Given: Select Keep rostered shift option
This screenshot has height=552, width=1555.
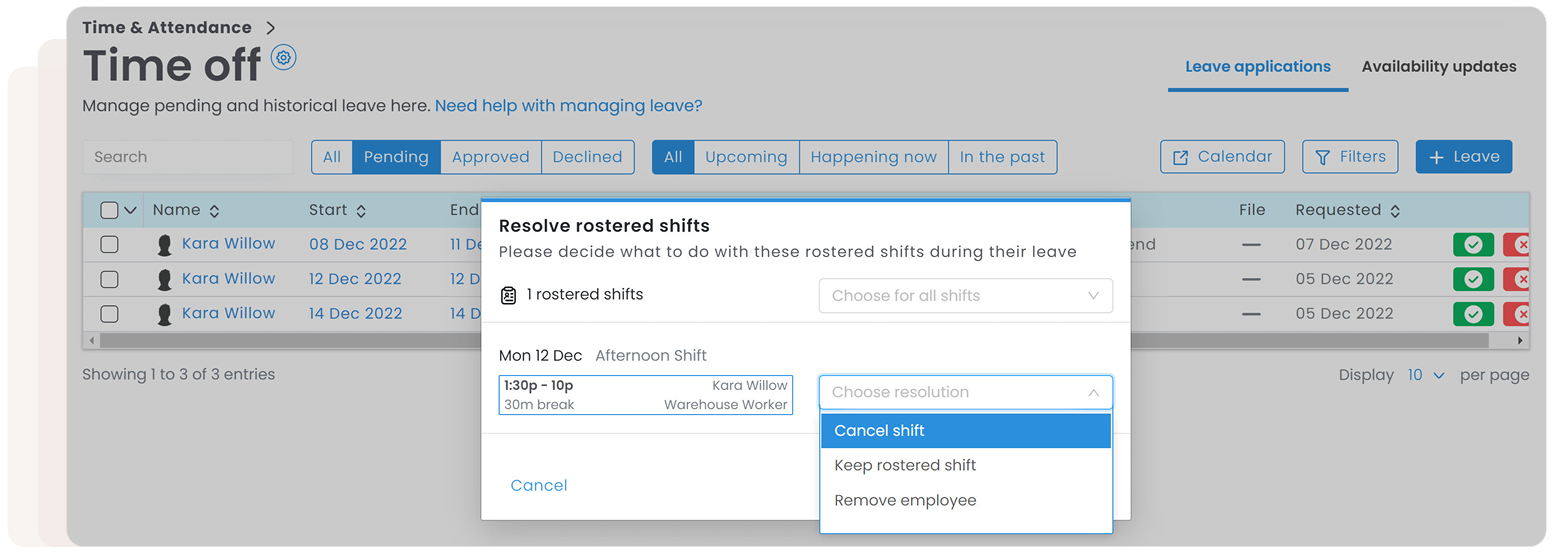Looking at the screenshot, I should [x=905, y=465].
